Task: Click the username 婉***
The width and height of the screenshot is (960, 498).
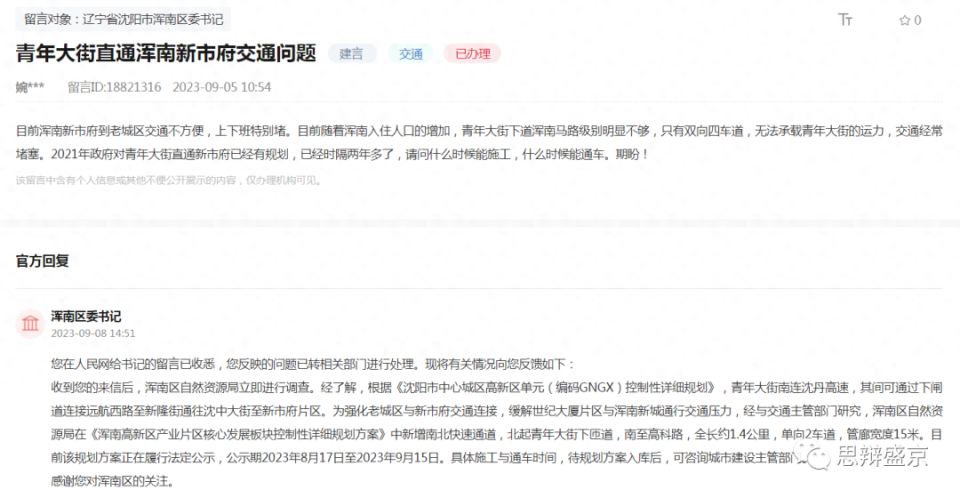Action: pyautogui.click(x=30, y=87)
